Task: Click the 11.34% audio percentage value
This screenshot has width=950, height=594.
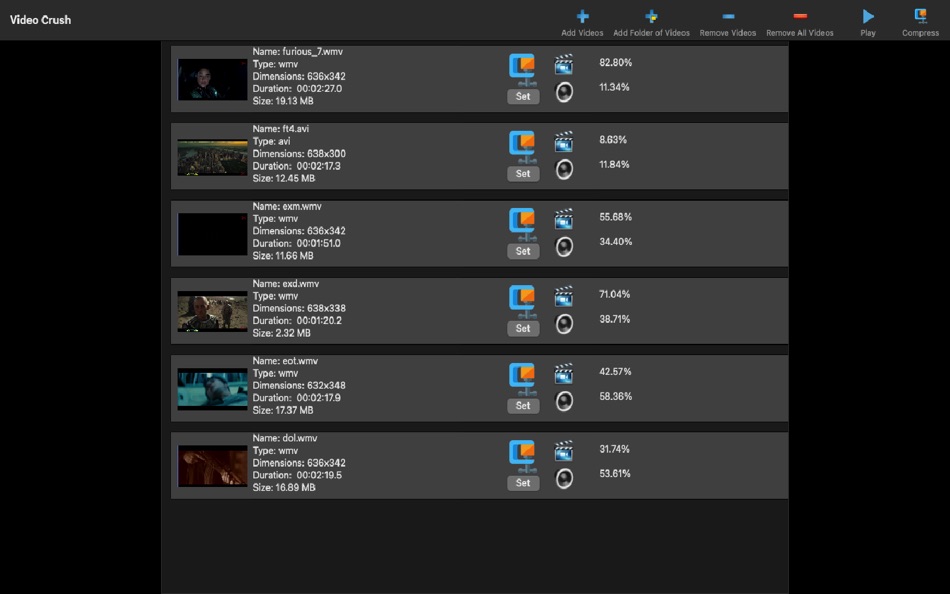Action: [614, 87]
